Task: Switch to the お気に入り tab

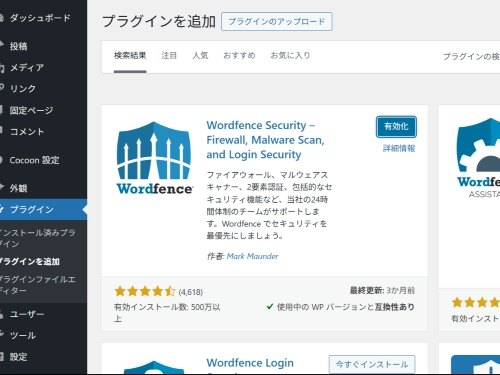Action: [290, 56]
